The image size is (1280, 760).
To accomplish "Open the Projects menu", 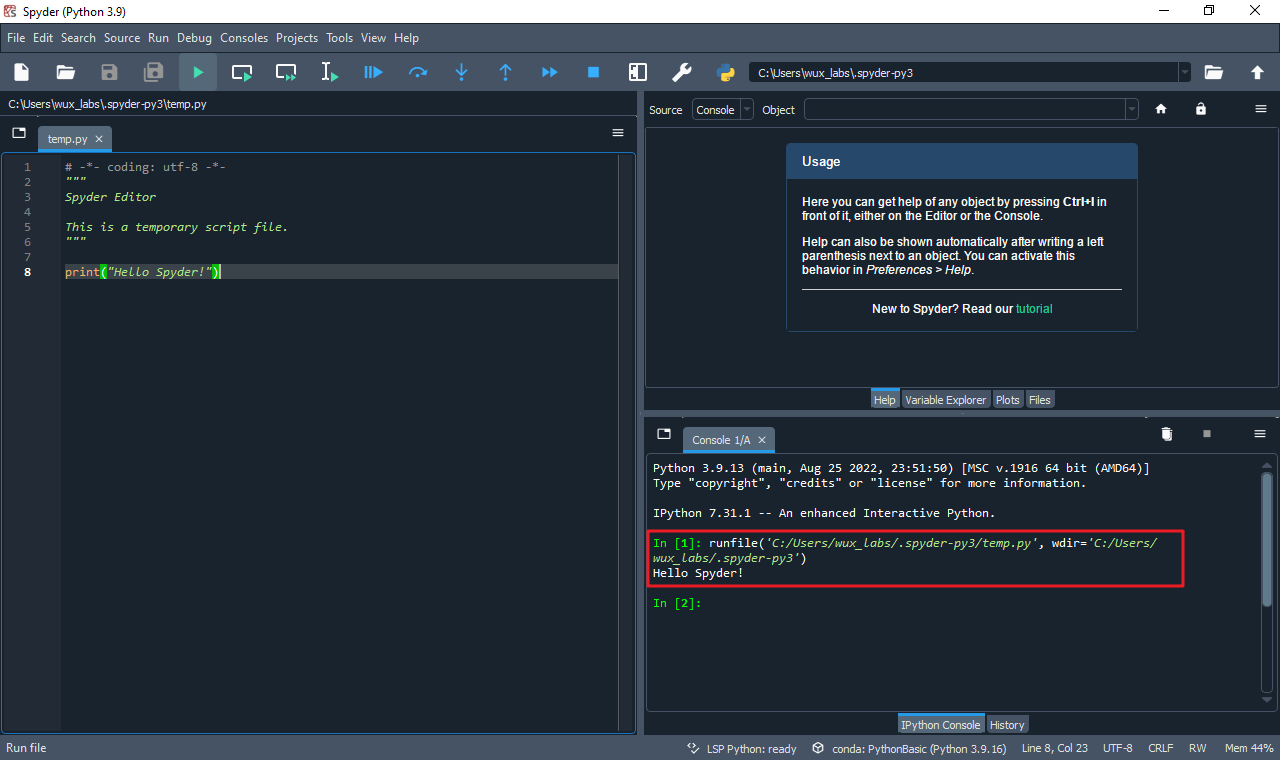I will click(x=297, y=38).
